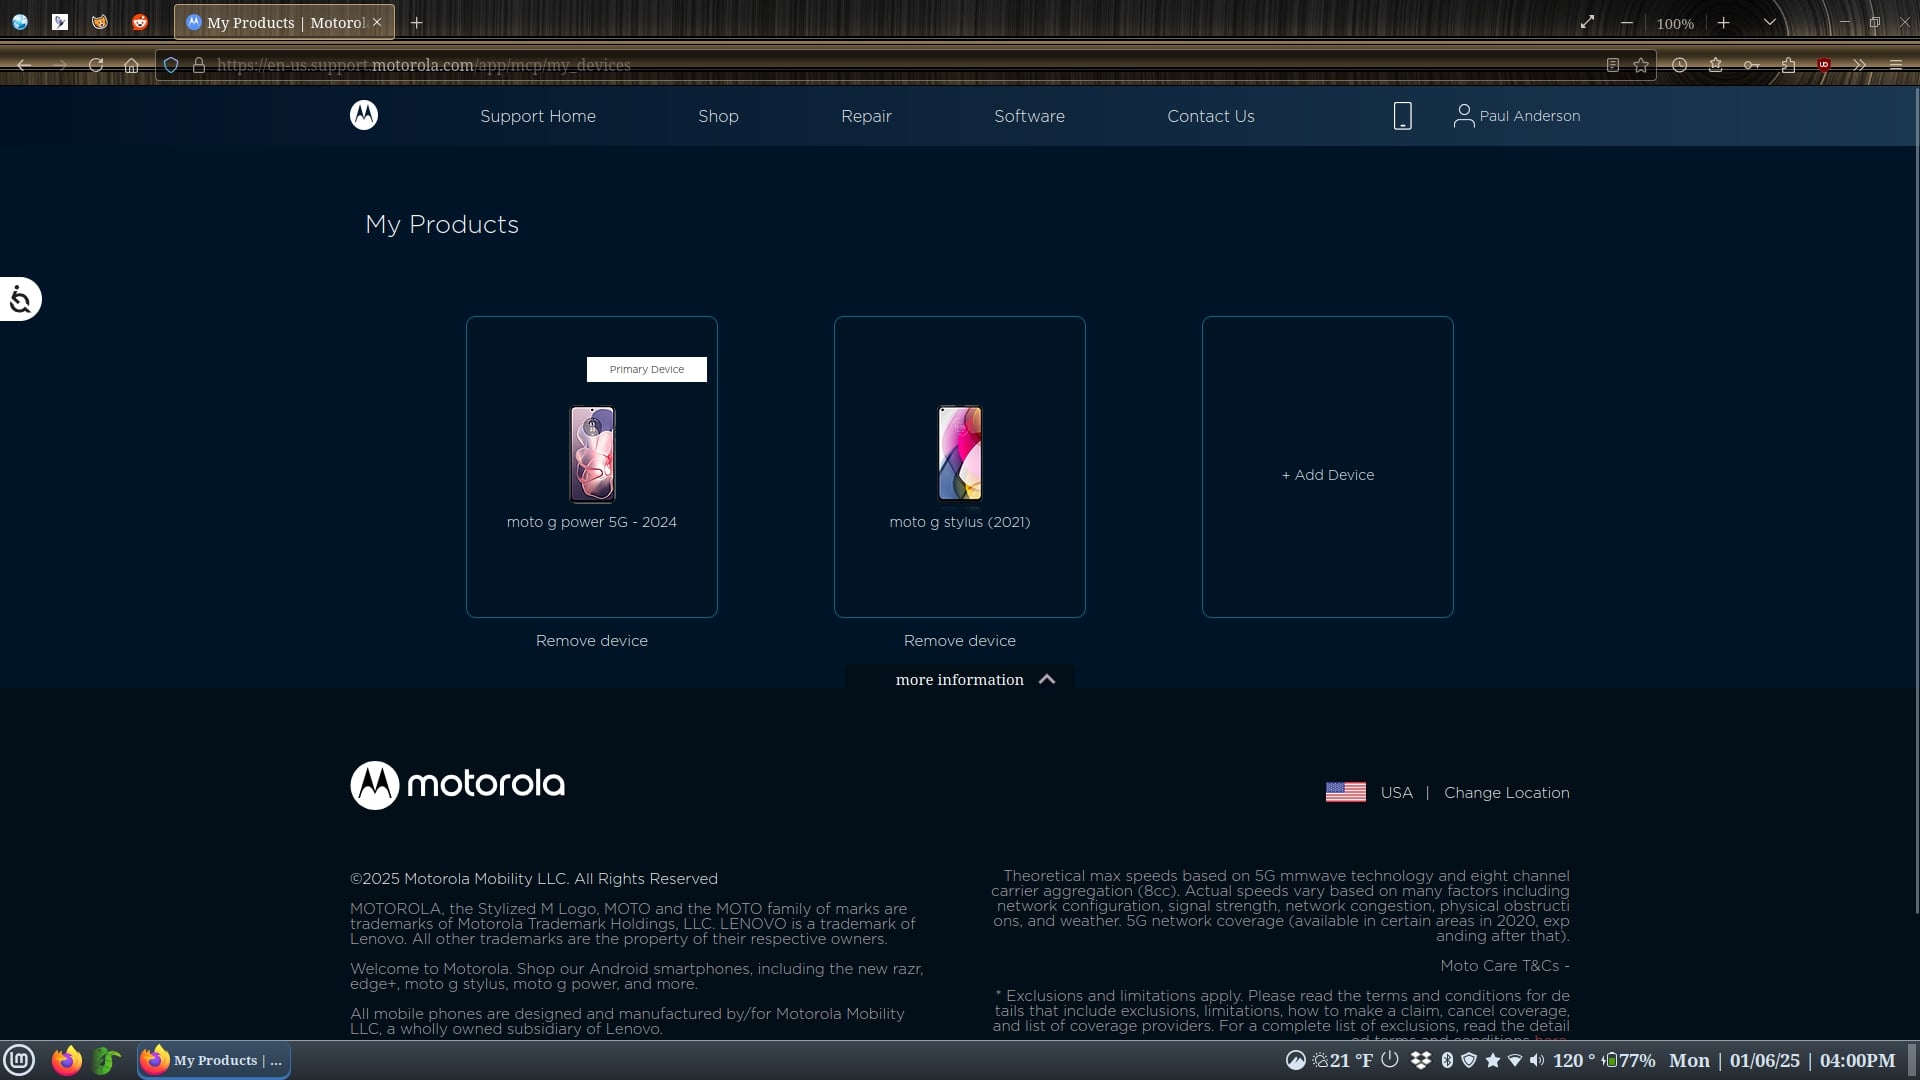Open the phone device icon in header
1920x1080 pixels.
click(1403, 116)
